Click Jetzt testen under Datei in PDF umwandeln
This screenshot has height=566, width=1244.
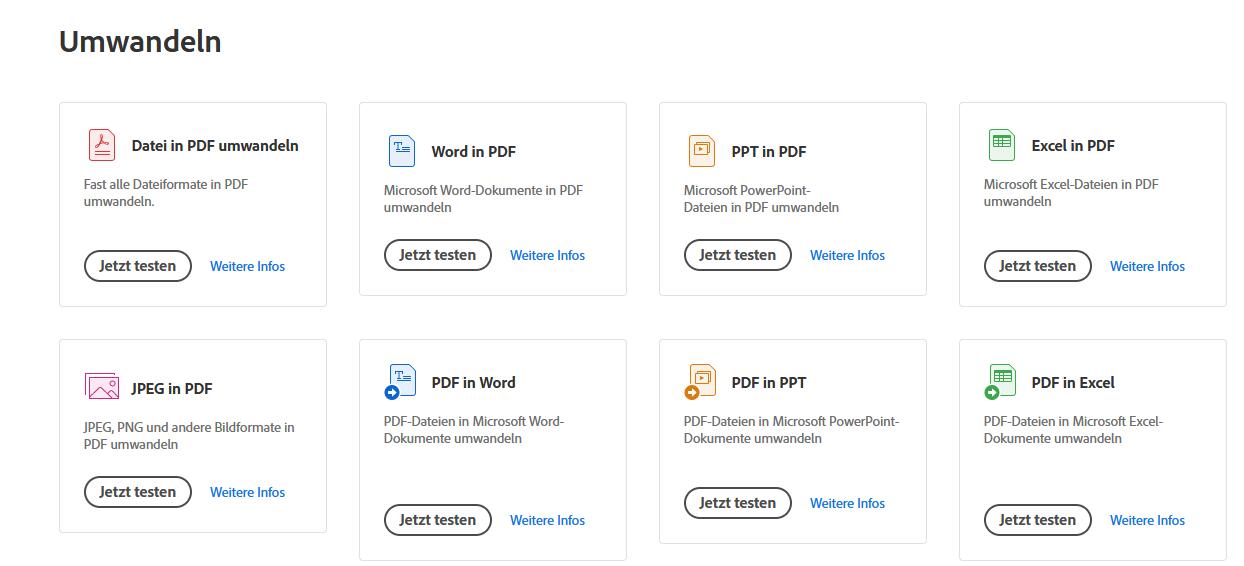[x=138, y=266]
